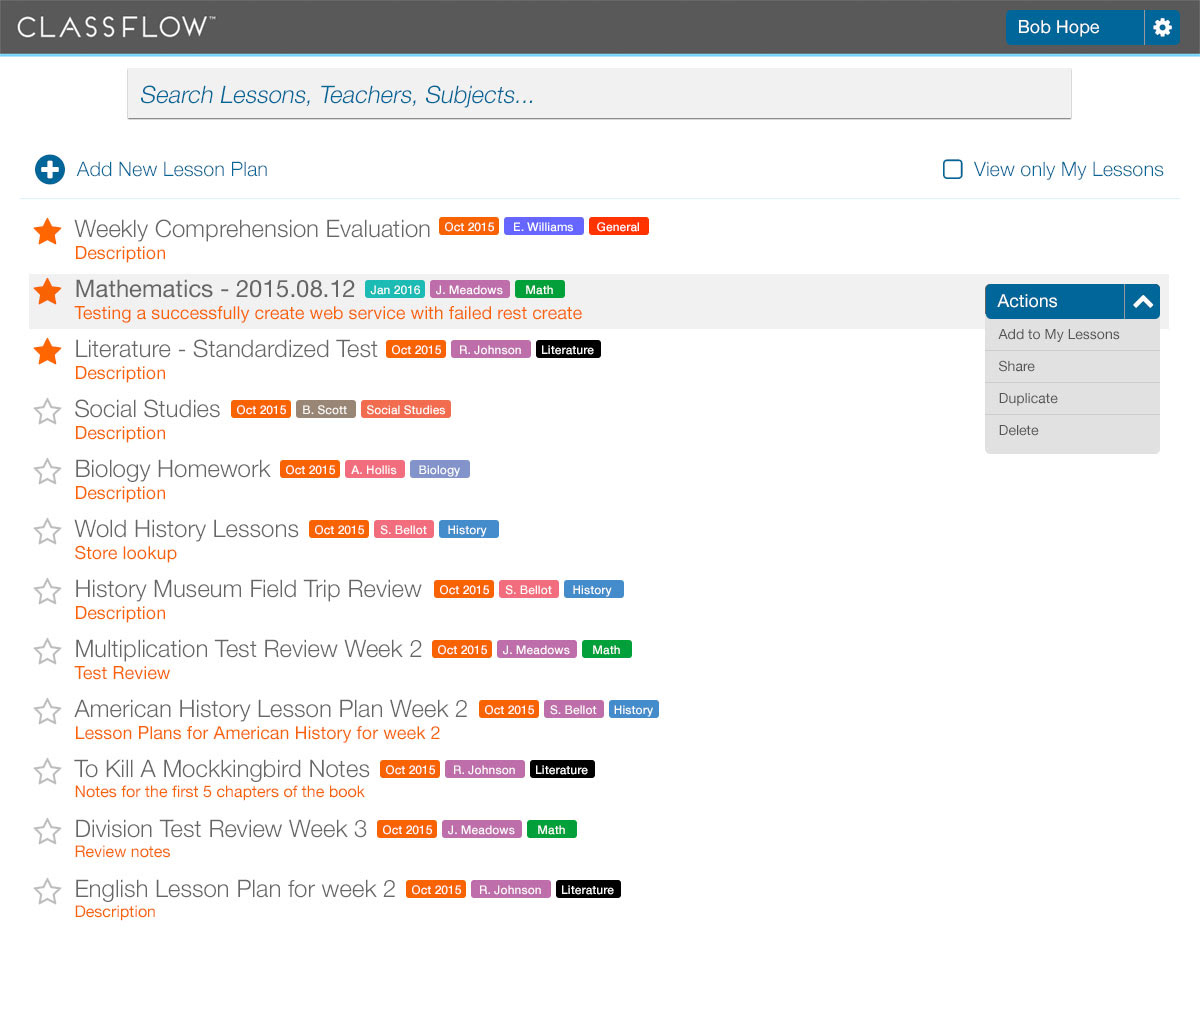Click Add New Lesson Plan link
The image size is (1200, 1024).
pos(172,169)
